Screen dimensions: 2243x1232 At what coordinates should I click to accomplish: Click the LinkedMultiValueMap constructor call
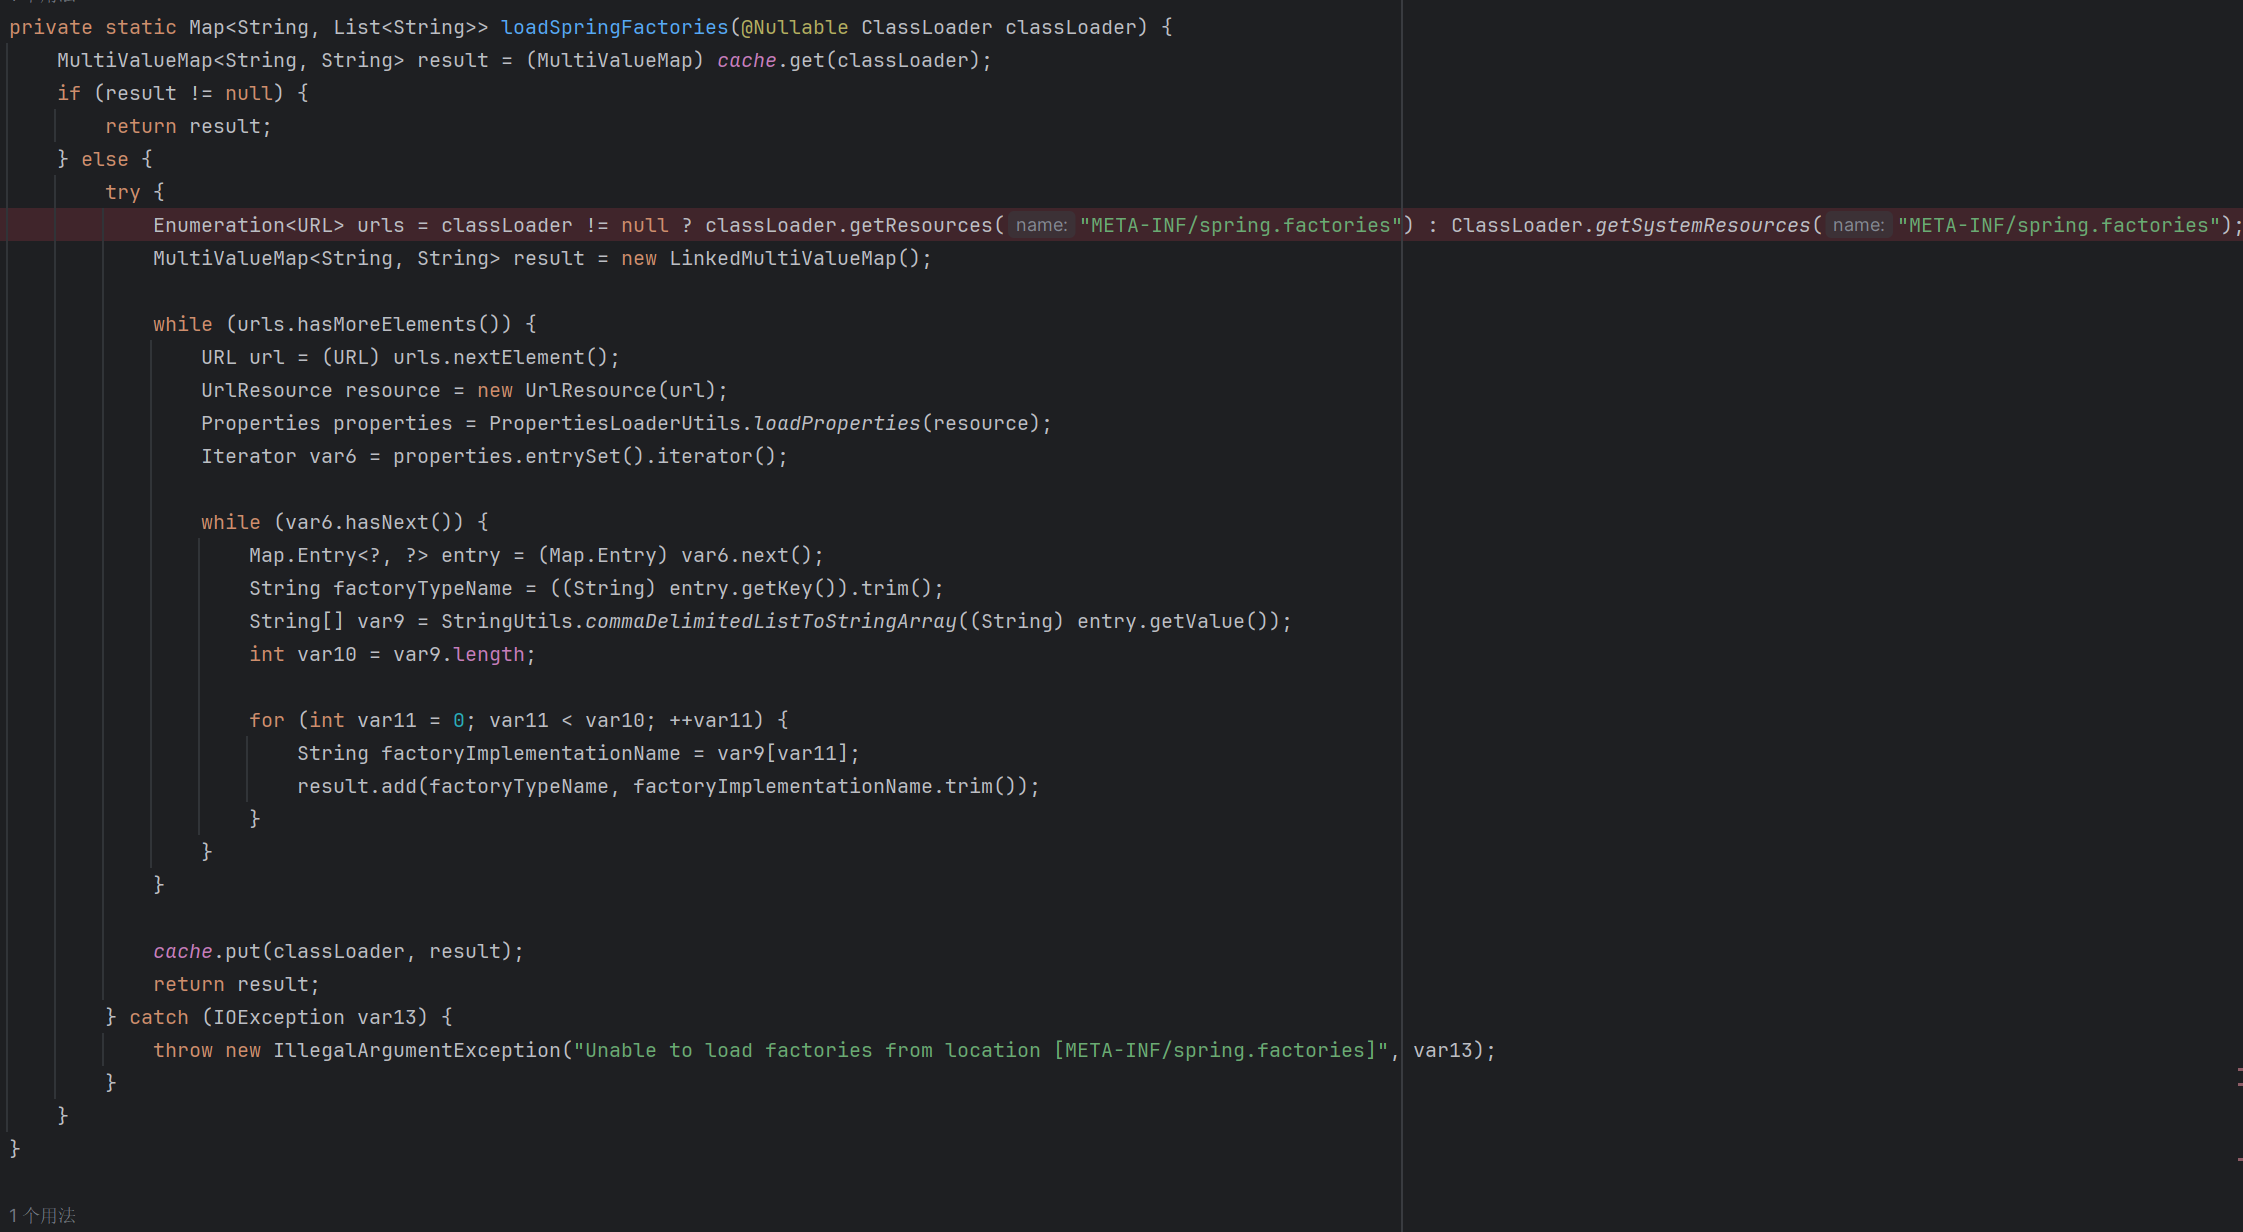tap(782, 258)
